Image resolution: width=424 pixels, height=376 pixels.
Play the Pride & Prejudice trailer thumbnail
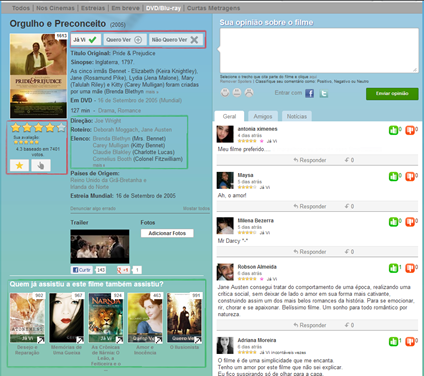coord(100,246)
